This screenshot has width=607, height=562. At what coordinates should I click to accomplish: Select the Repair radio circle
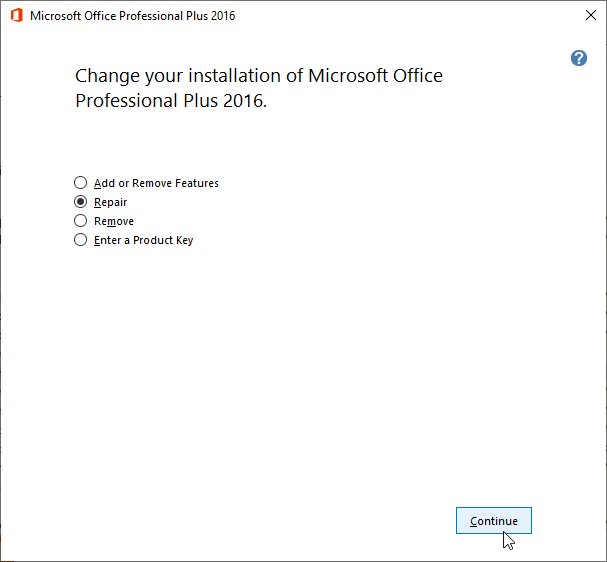click(x=81, y=202)
